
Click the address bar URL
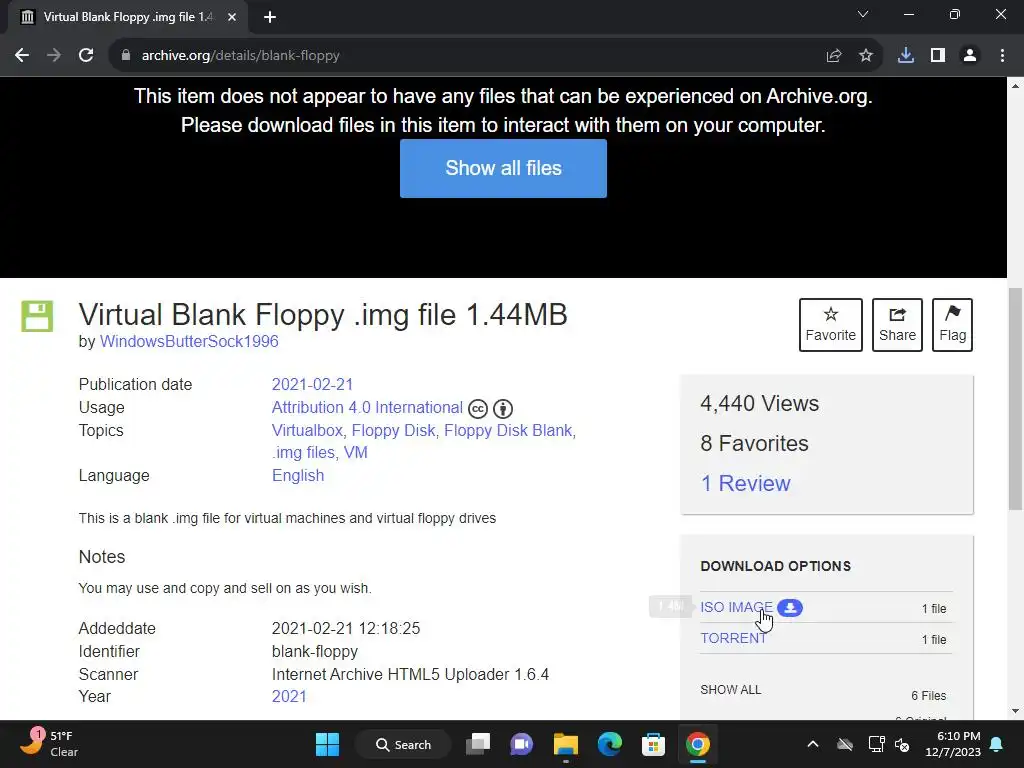pyautogui.click(x=240, y=56)
